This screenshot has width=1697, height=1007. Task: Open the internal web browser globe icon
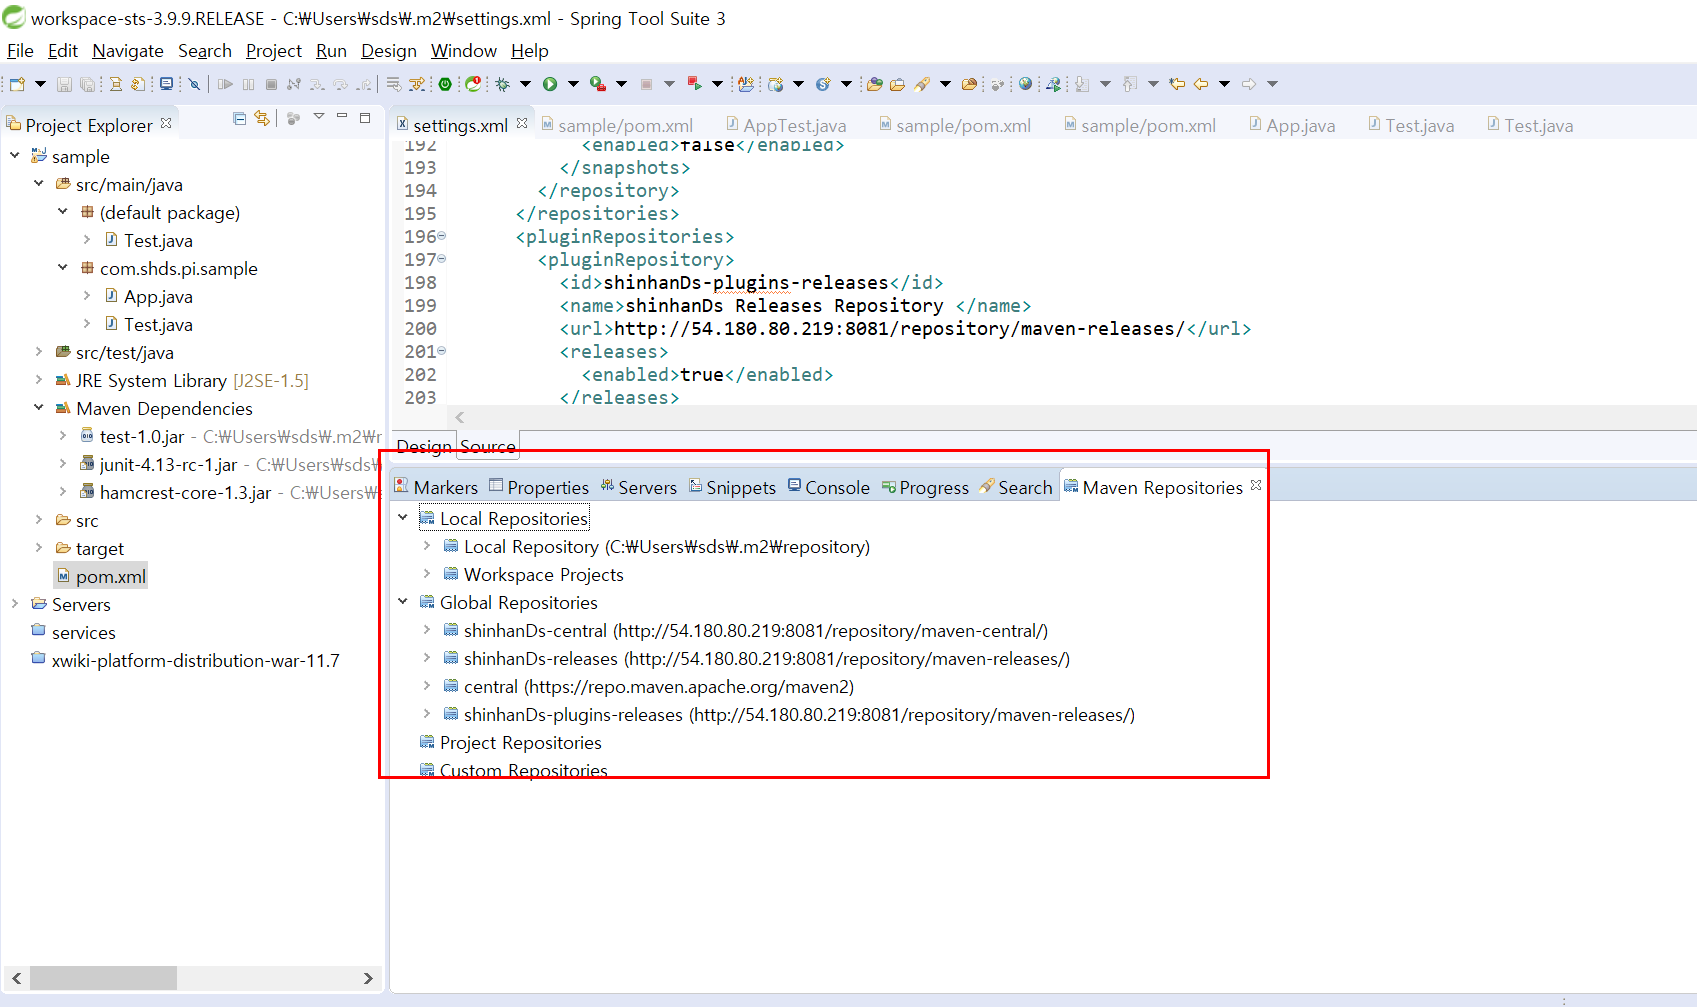[x=1025, y=84]
